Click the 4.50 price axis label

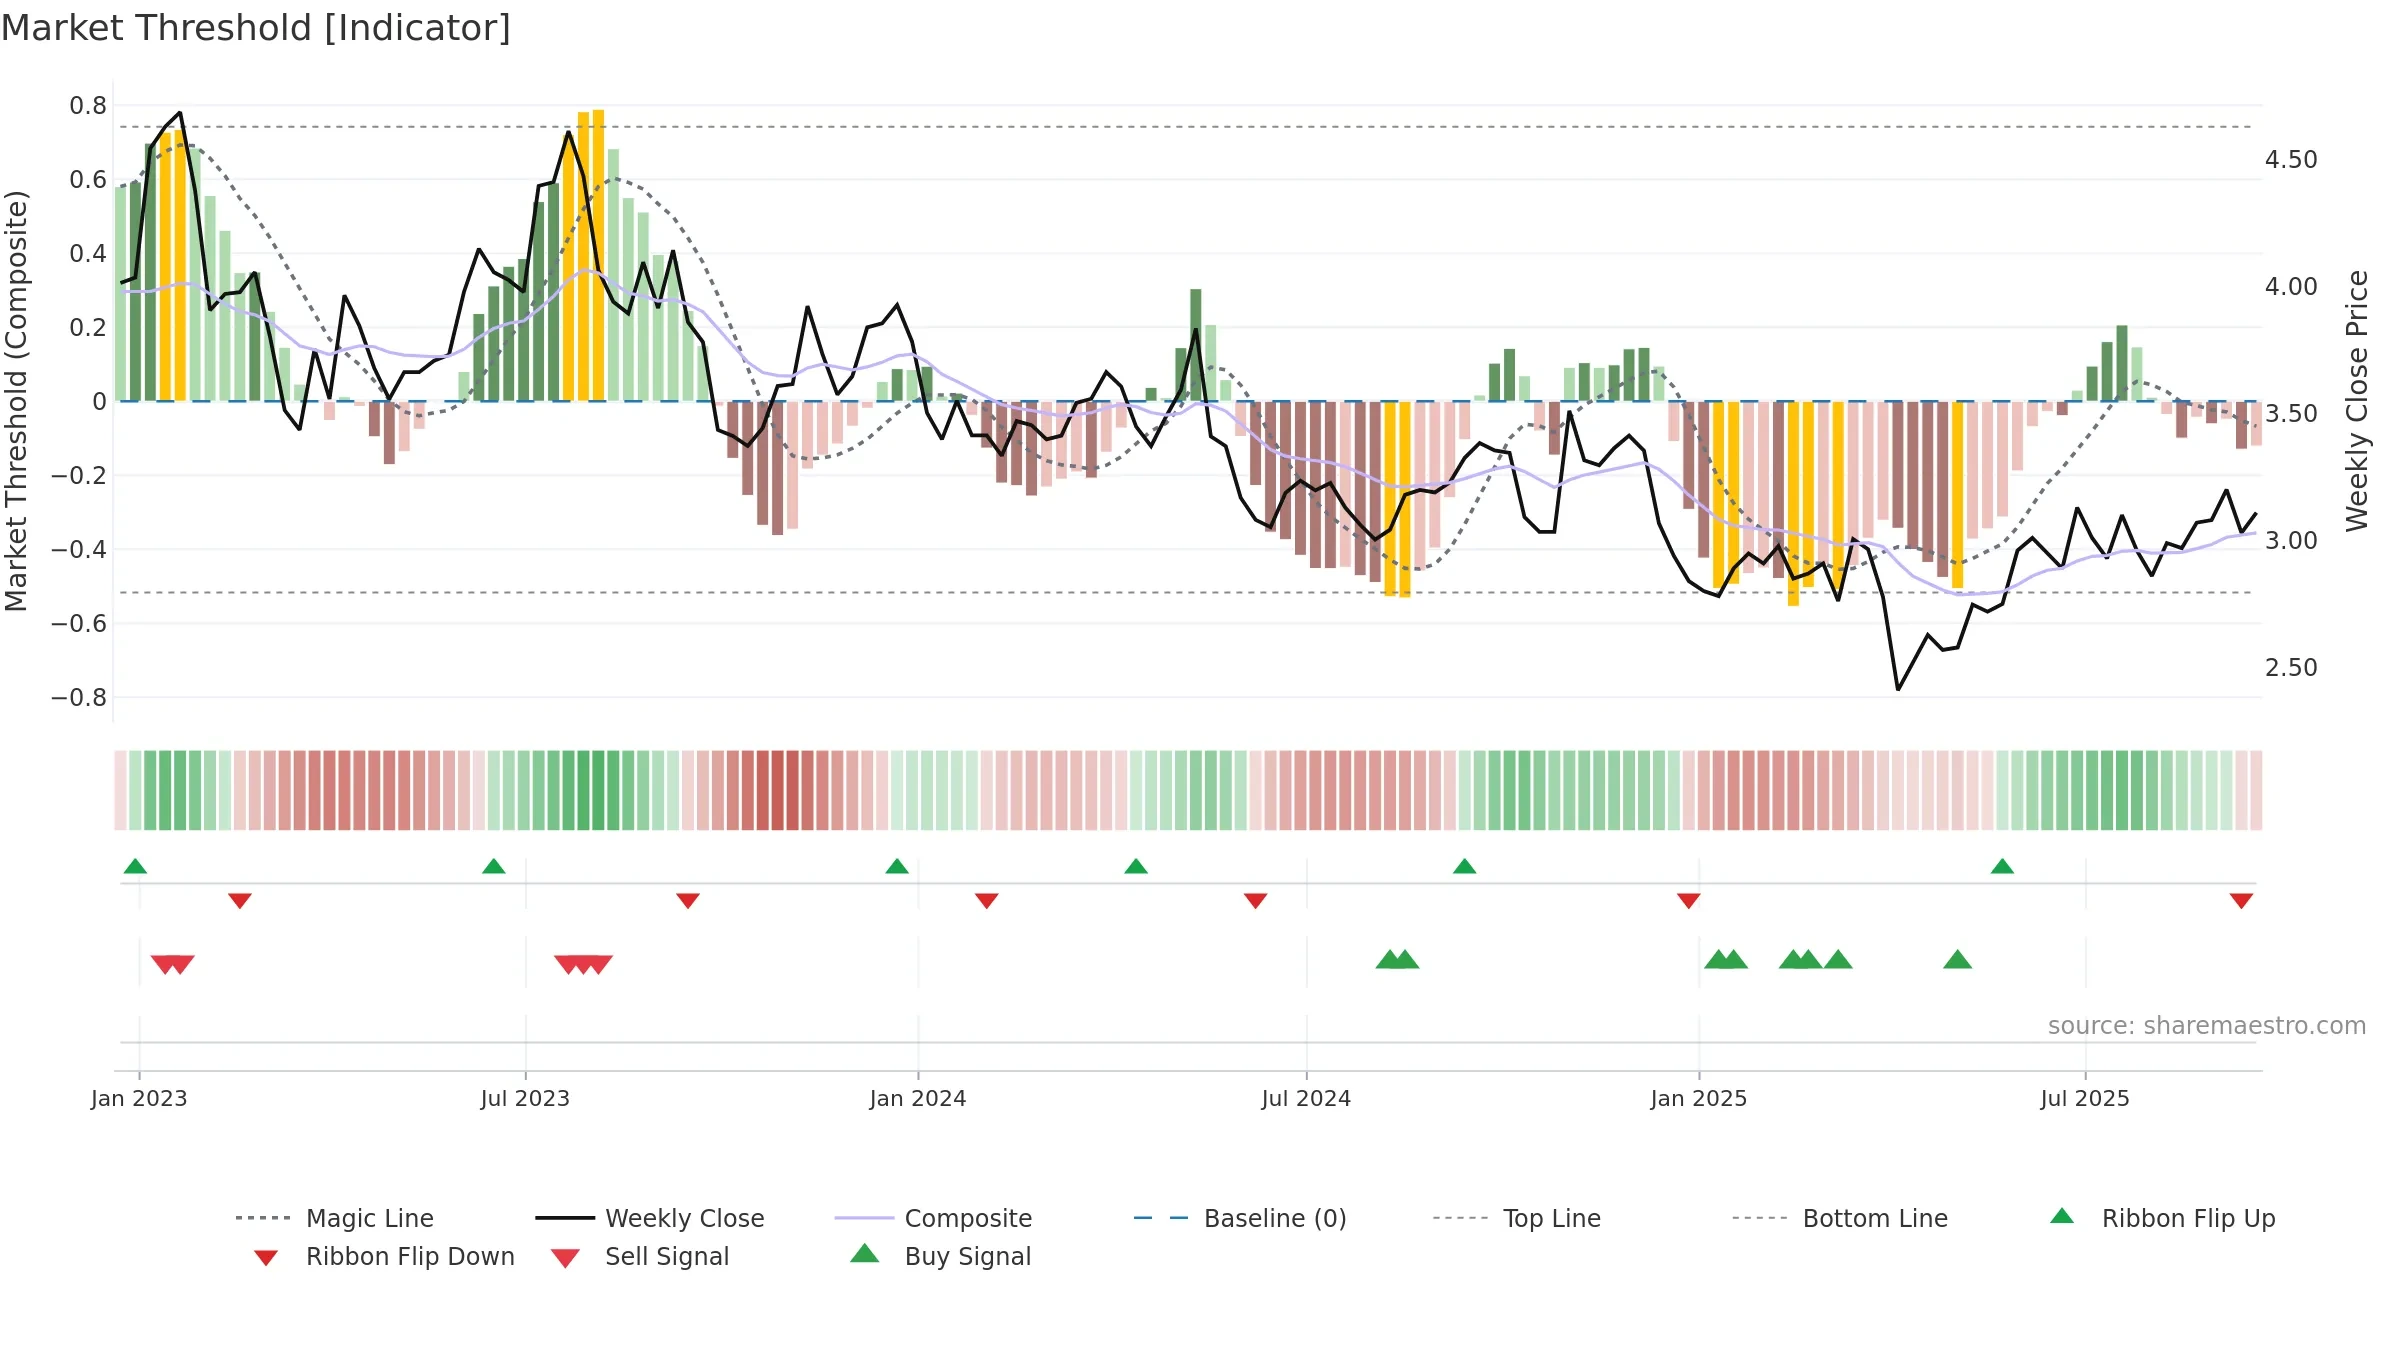(2291, 160)
